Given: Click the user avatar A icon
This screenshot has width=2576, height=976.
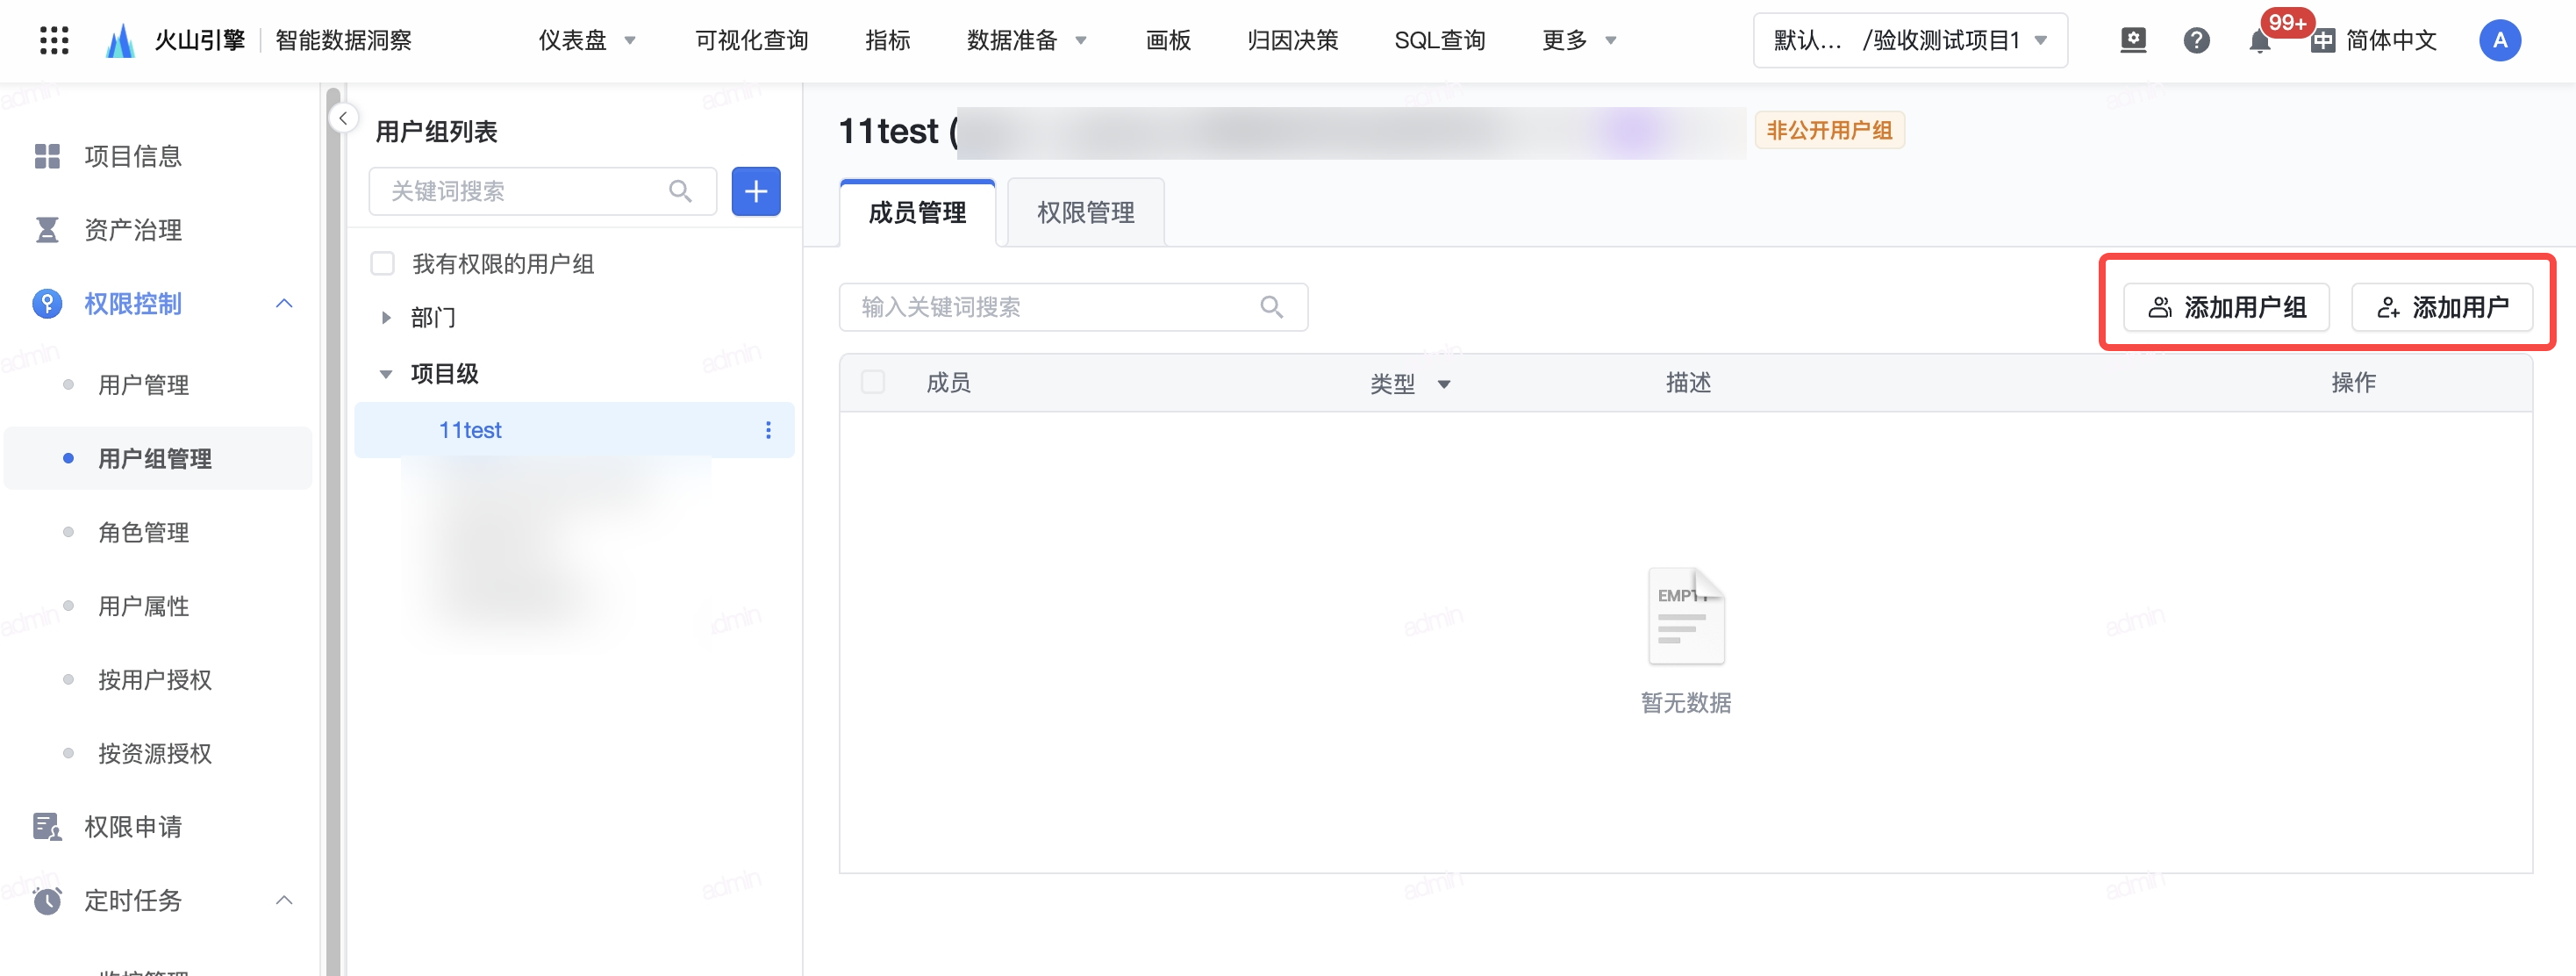Looking at the screenshot, I should click(2499, 40).
